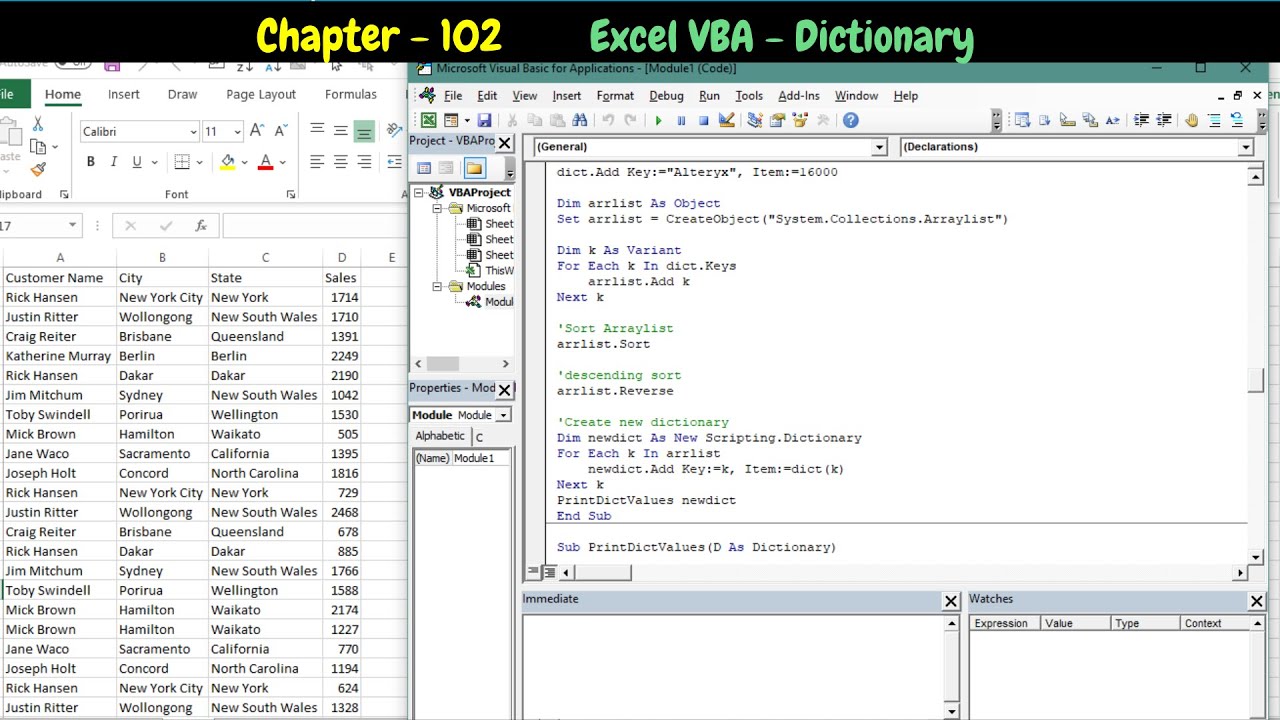Click Toggle Folders icon in Project pane
Viewport: 1280px width, 720px height.
474,168
